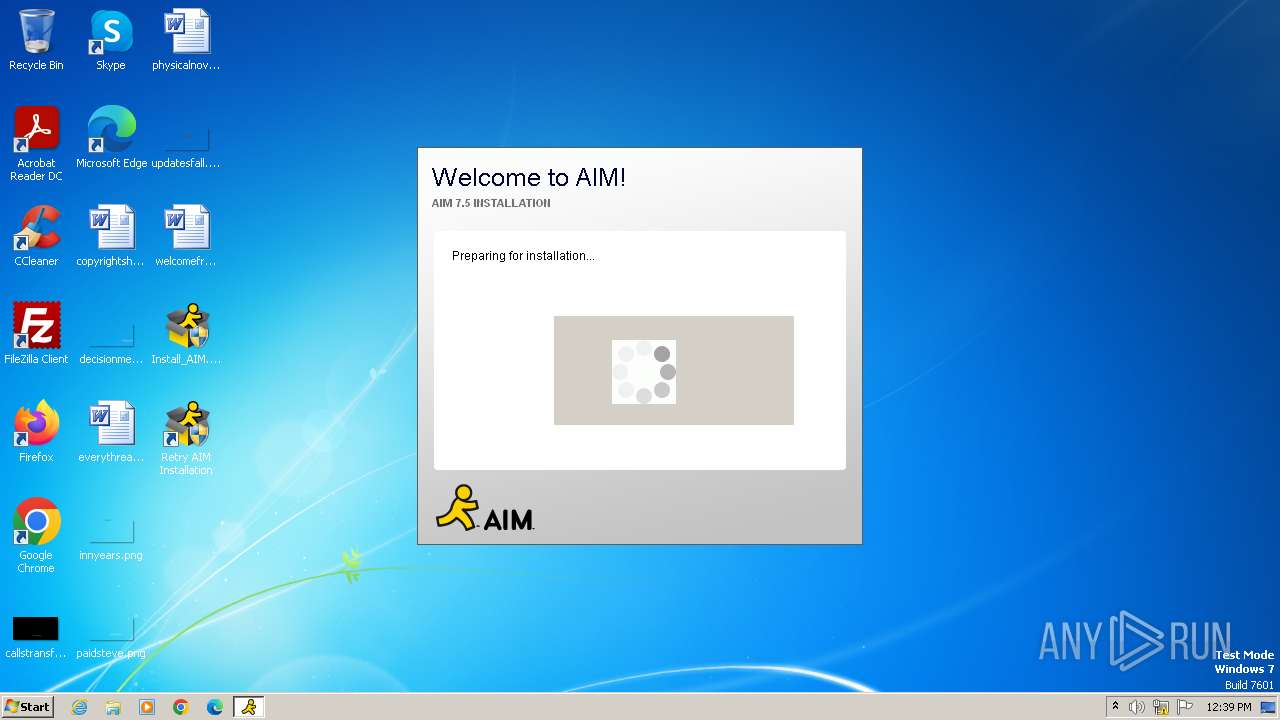1280x720 pixels.
Task: Activate the AIM installer taskbar button
Action: coord(249,707)
